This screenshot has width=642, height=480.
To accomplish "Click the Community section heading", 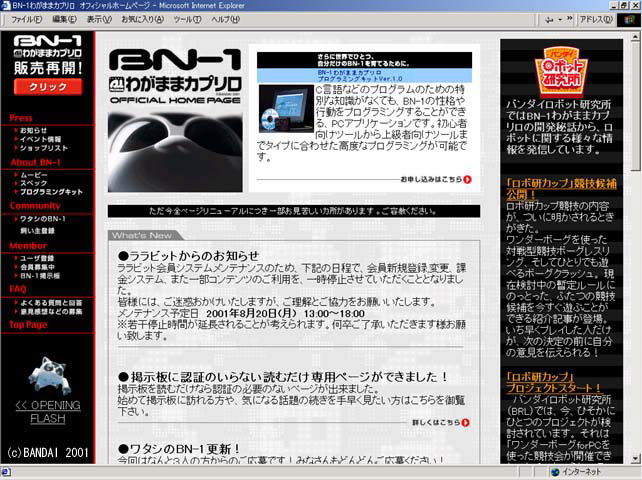I will (35, 206).
